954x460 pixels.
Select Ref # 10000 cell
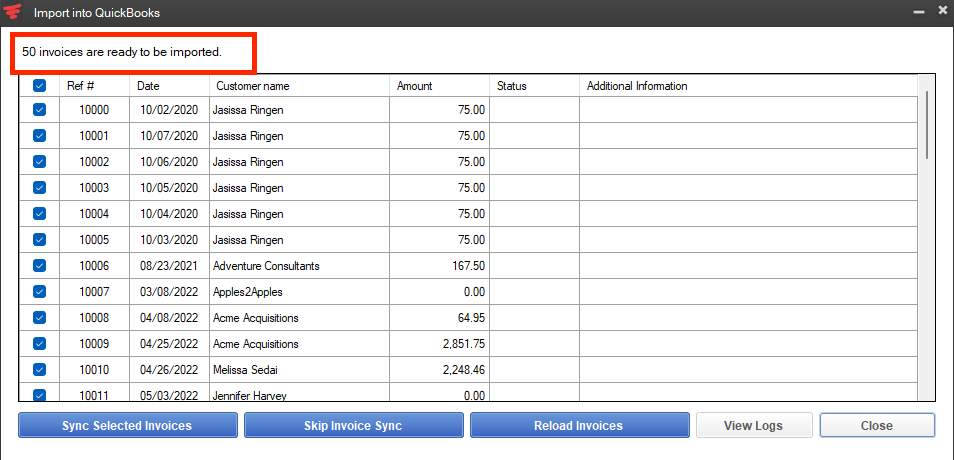94,110
